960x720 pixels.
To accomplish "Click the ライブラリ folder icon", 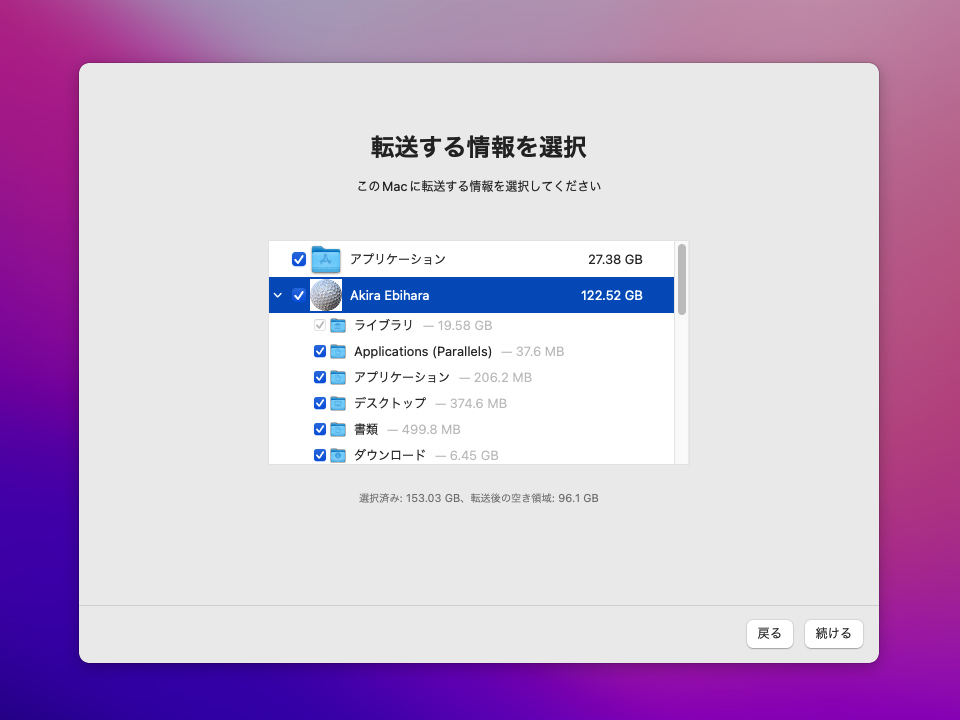I will coord(338,326).
